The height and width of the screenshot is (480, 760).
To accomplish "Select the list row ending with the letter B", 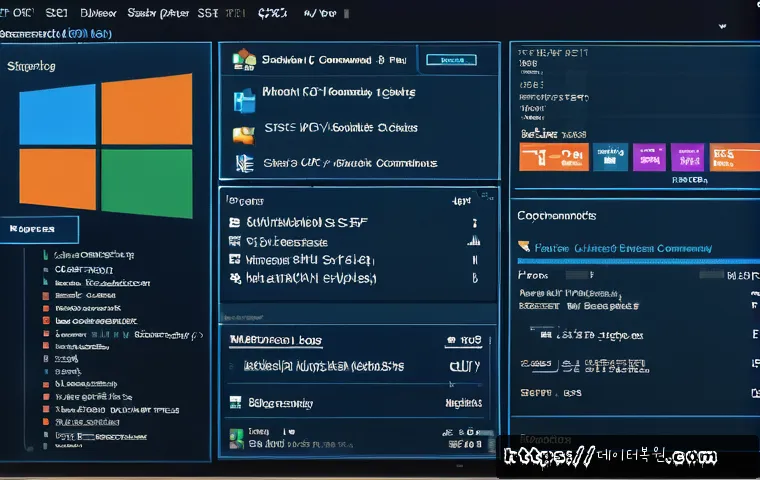I will (x=354, y=278).
